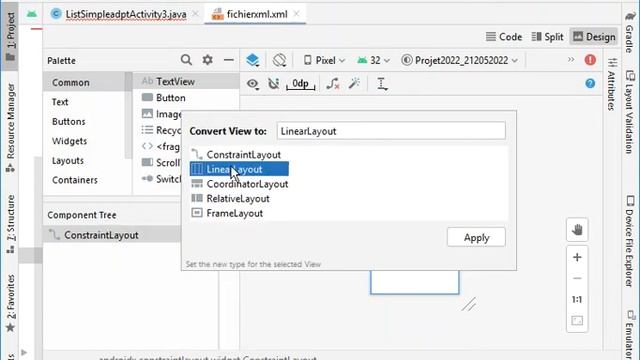Set default margins 0dp
Screen dimensions: 640x360
[300, 84]
